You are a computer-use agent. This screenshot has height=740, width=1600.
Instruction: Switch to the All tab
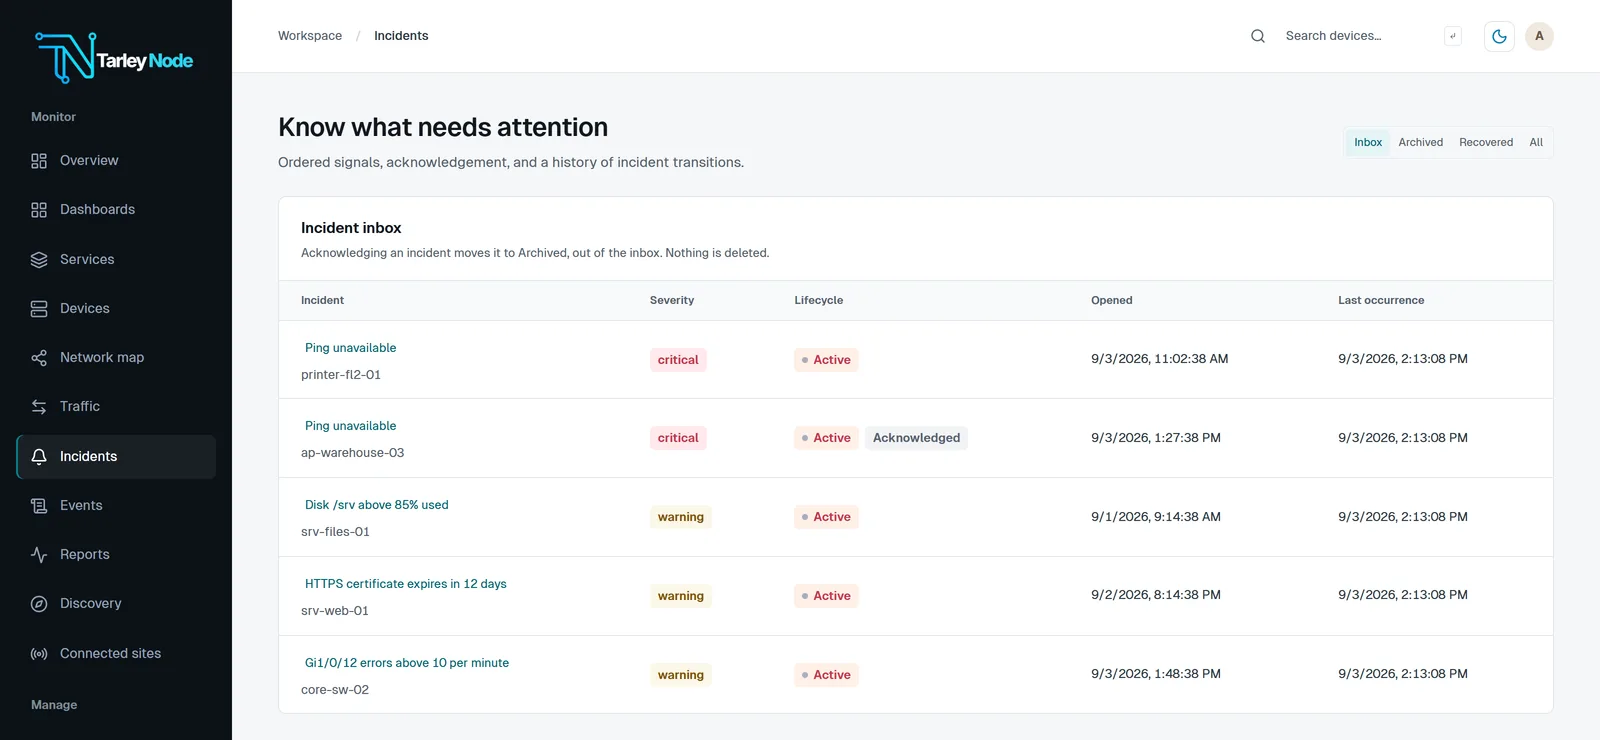point(1536,142)
